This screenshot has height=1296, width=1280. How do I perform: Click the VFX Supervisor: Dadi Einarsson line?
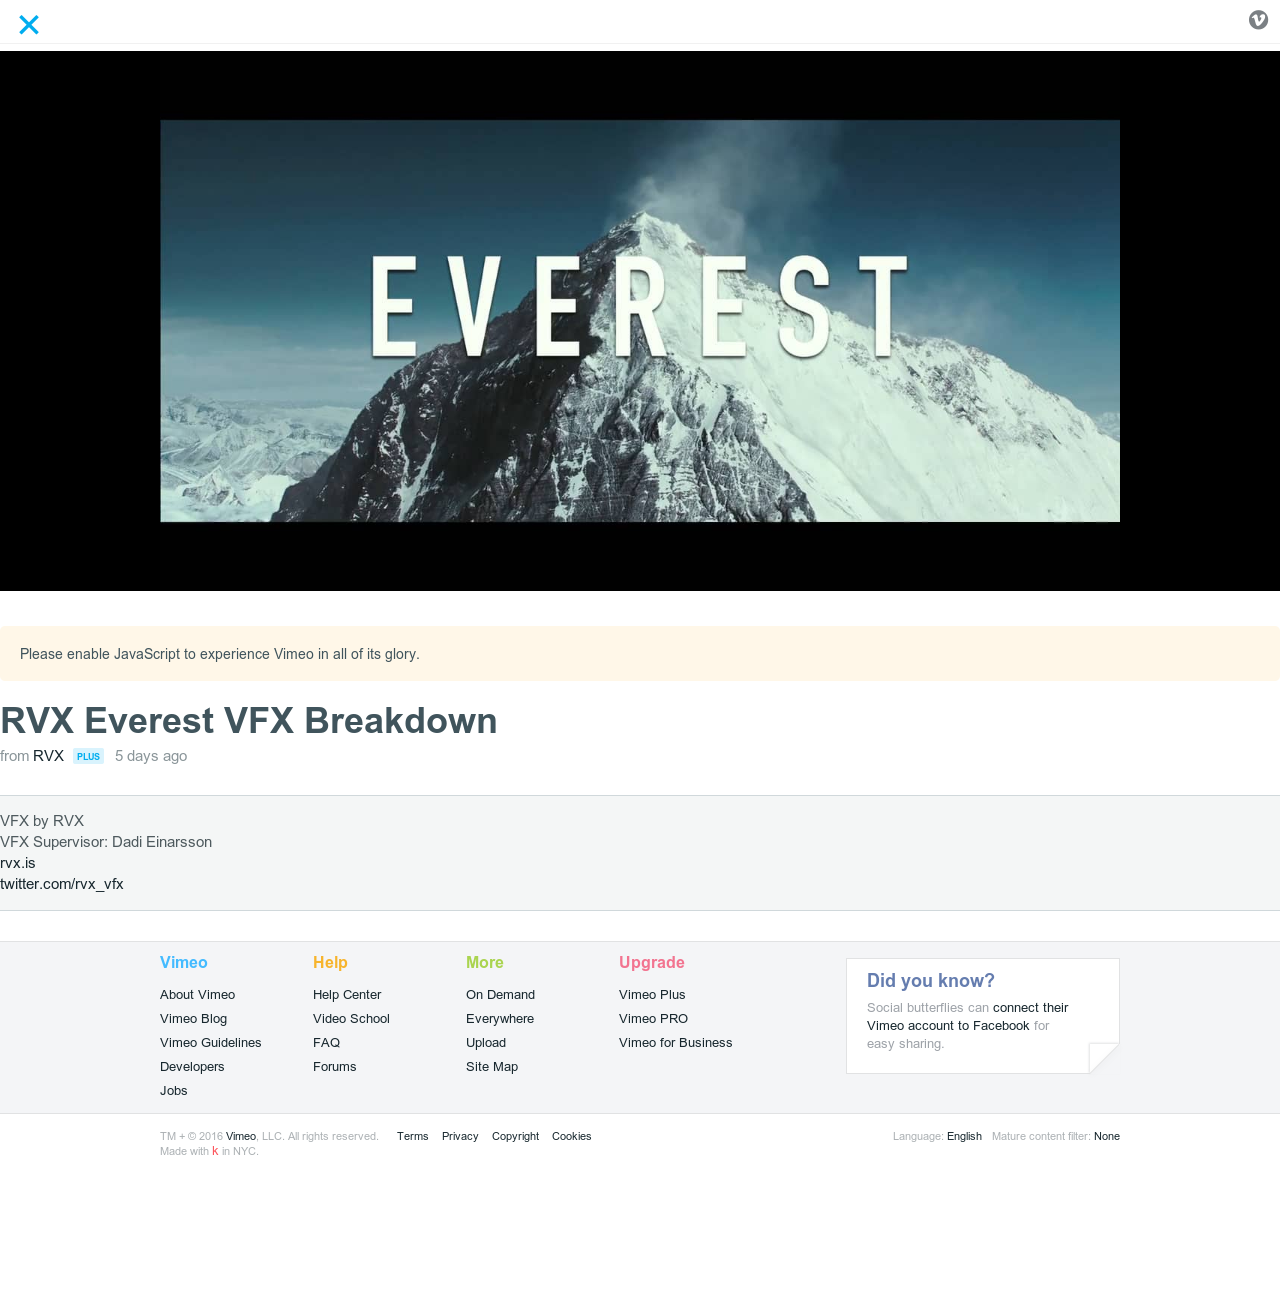click(x=106, y=842)
